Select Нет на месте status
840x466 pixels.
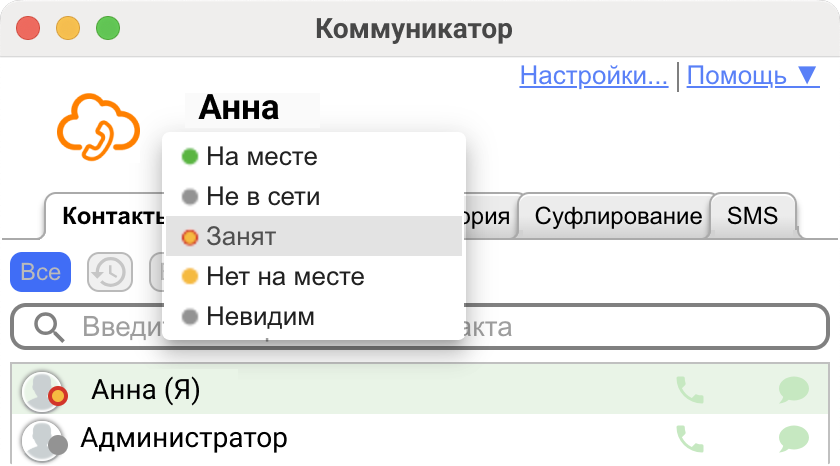coord(284,276)
